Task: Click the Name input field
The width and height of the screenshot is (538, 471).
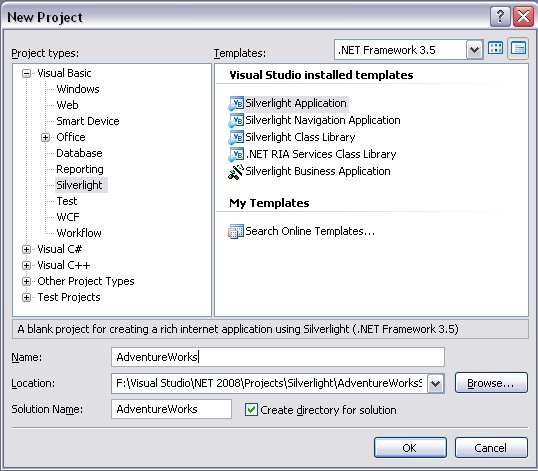Action: (x=278, y=357)
